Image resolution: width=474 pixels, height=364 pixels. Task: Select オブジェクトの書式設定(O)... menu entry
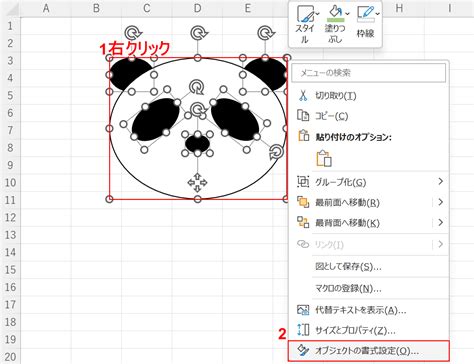coord(368,351)
